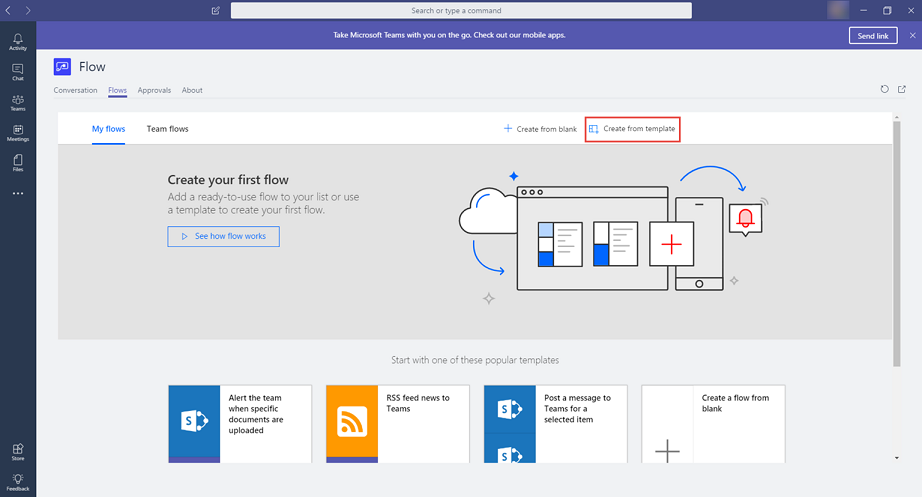922x497 pixels.
Task: Click See how flow works button
Action: [223, 236]
